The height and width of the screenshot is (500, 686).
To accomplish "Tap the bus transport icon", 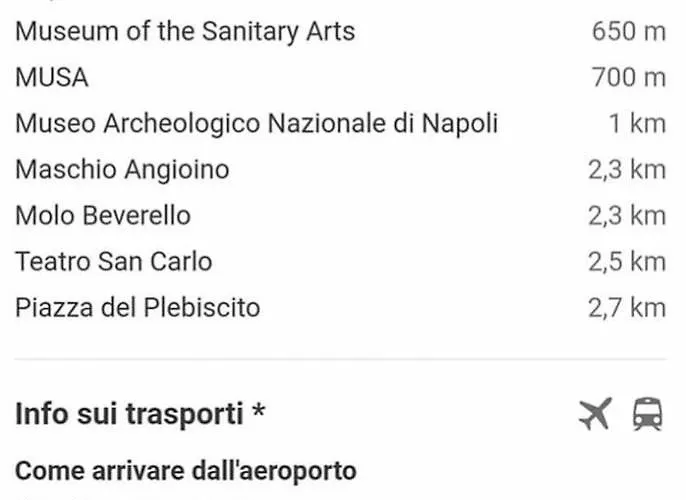I will tap(647, 413).
